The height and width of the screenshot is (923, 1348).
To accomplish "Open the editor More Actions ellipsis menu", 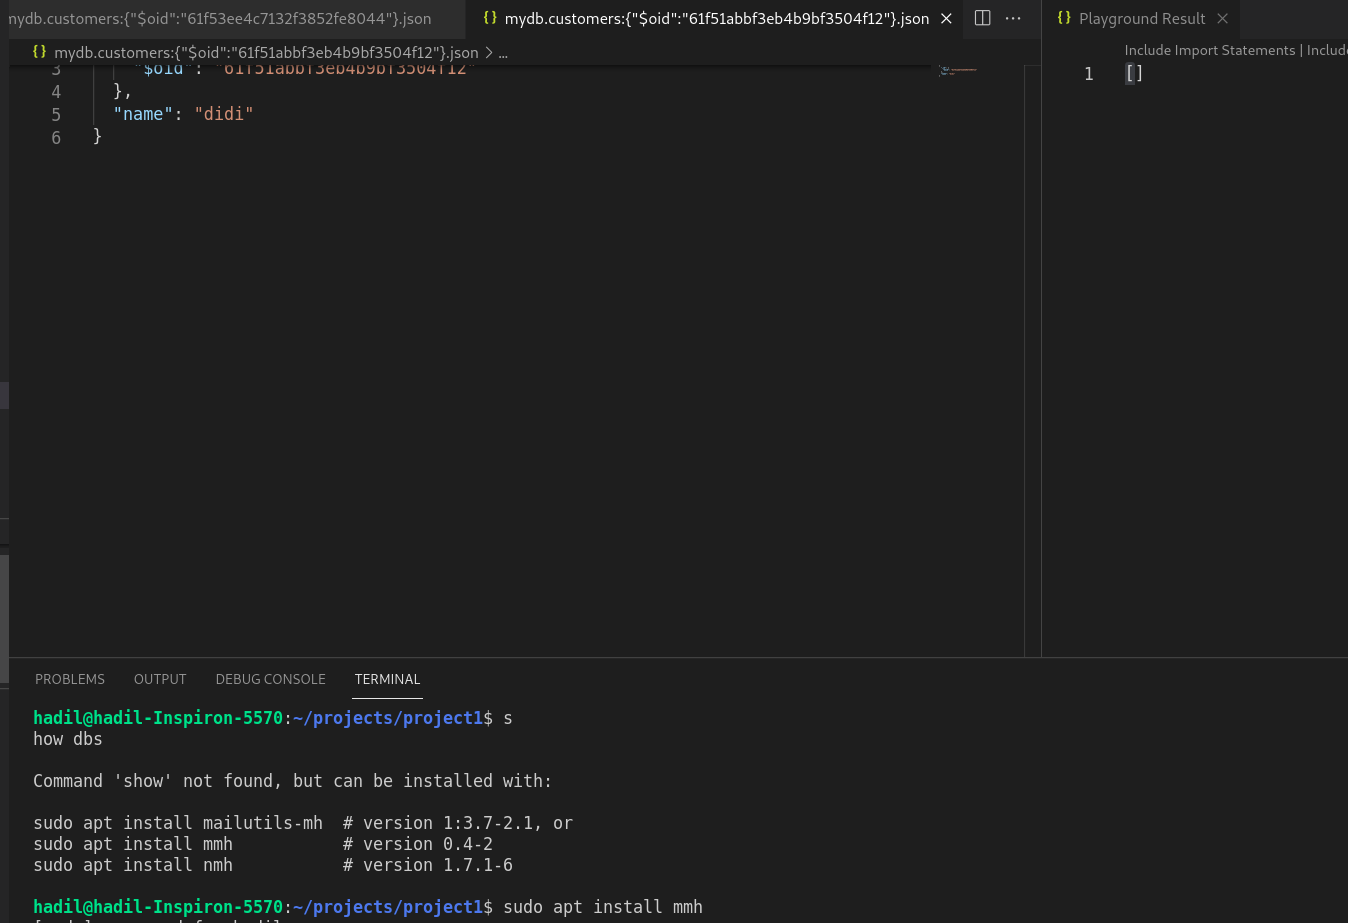I will click(x=1013, y=18).
